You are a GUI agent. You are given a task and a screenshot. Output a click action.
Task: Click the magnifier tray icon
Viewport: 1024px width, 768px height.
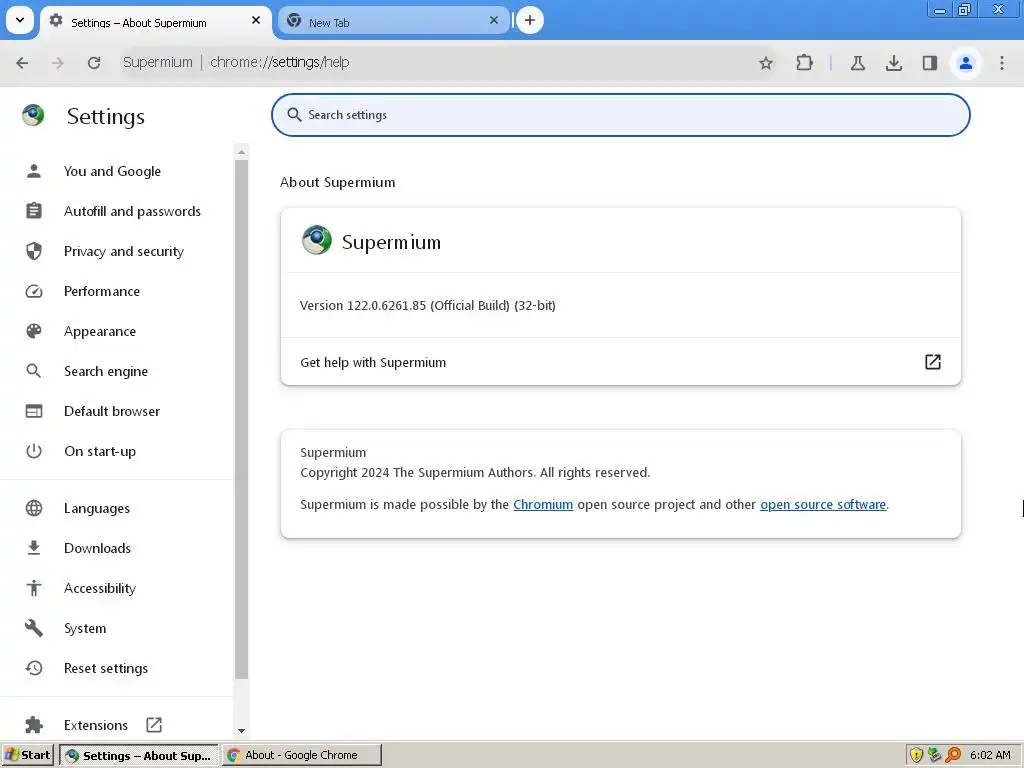point(953,755)
